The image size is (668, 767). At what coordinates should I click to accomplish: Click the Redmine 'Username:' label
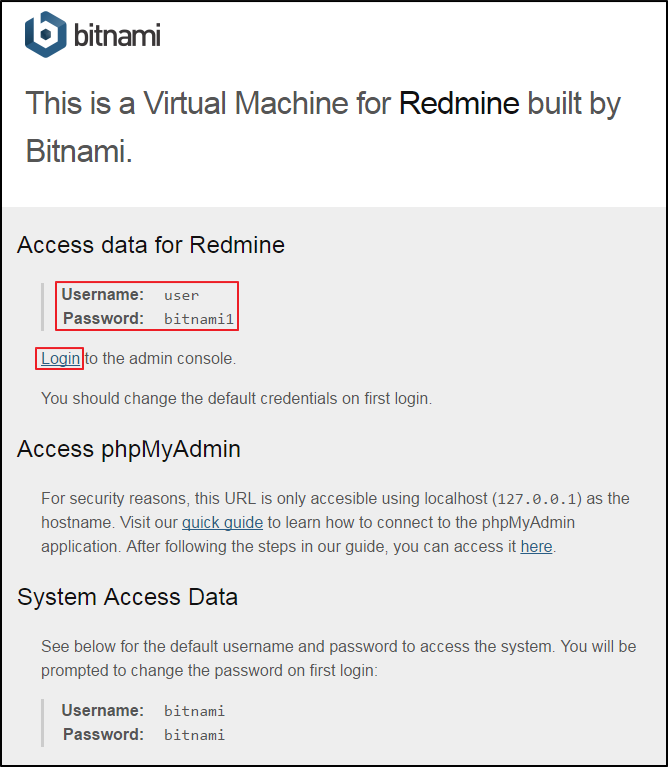(x=103, y=294)
